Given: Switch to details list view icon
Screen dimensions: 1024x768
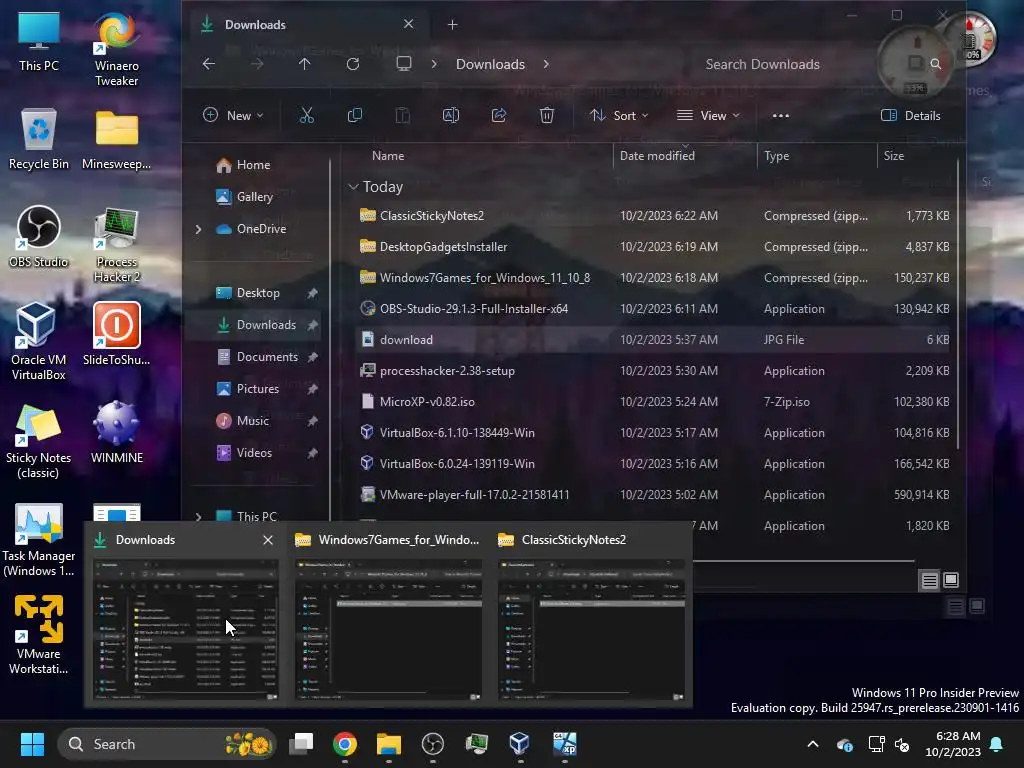Looking at the screenshot, I should click(x=929, y=580).
